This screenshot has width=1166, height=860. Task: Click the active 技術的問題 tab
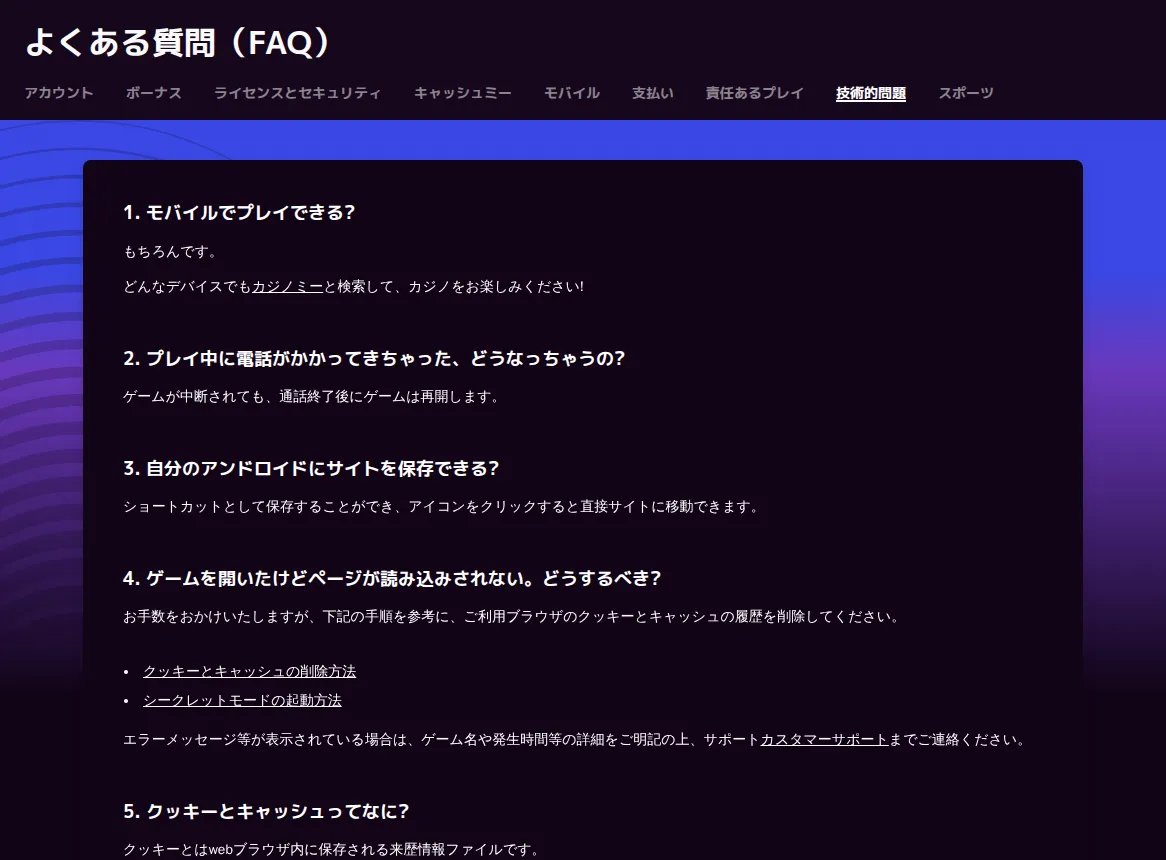(871, 93)
